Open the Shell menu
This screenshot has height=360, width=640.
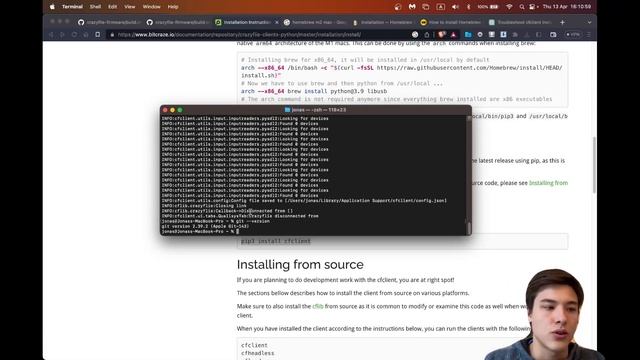pos(96,7)
